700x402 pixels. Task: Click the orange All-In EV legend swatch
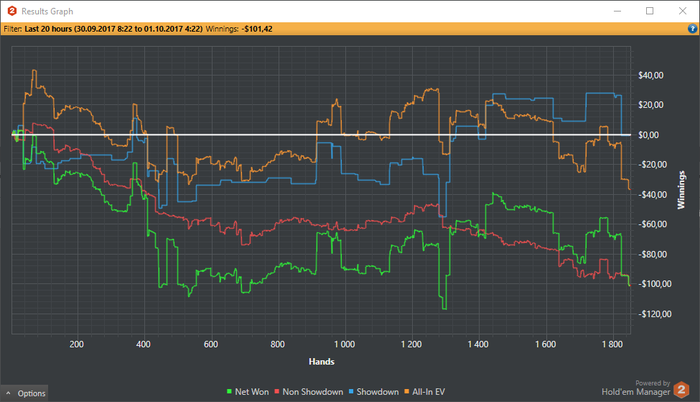(406, 392)
